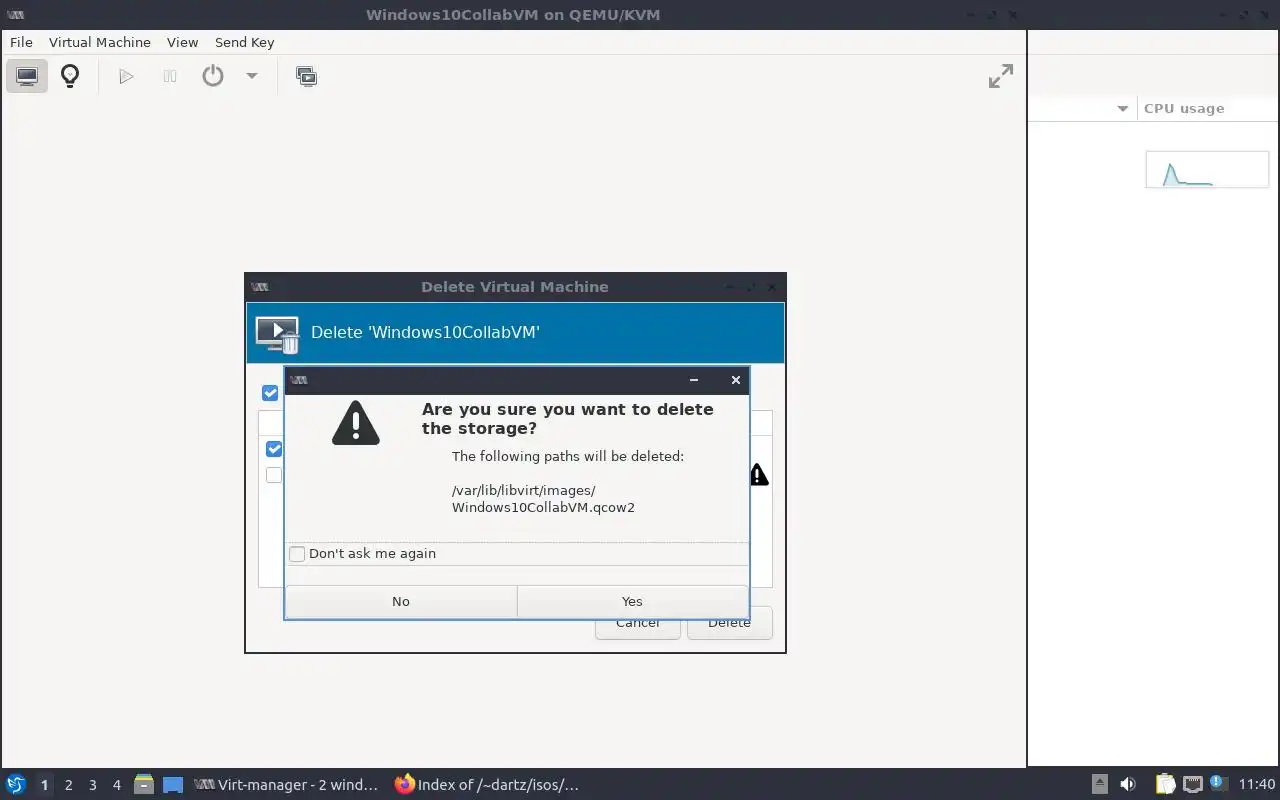The image size is (1280, 800).
Task: Tick the 'Don't ask me again' checkbox
Action: (x=297, y=554)
